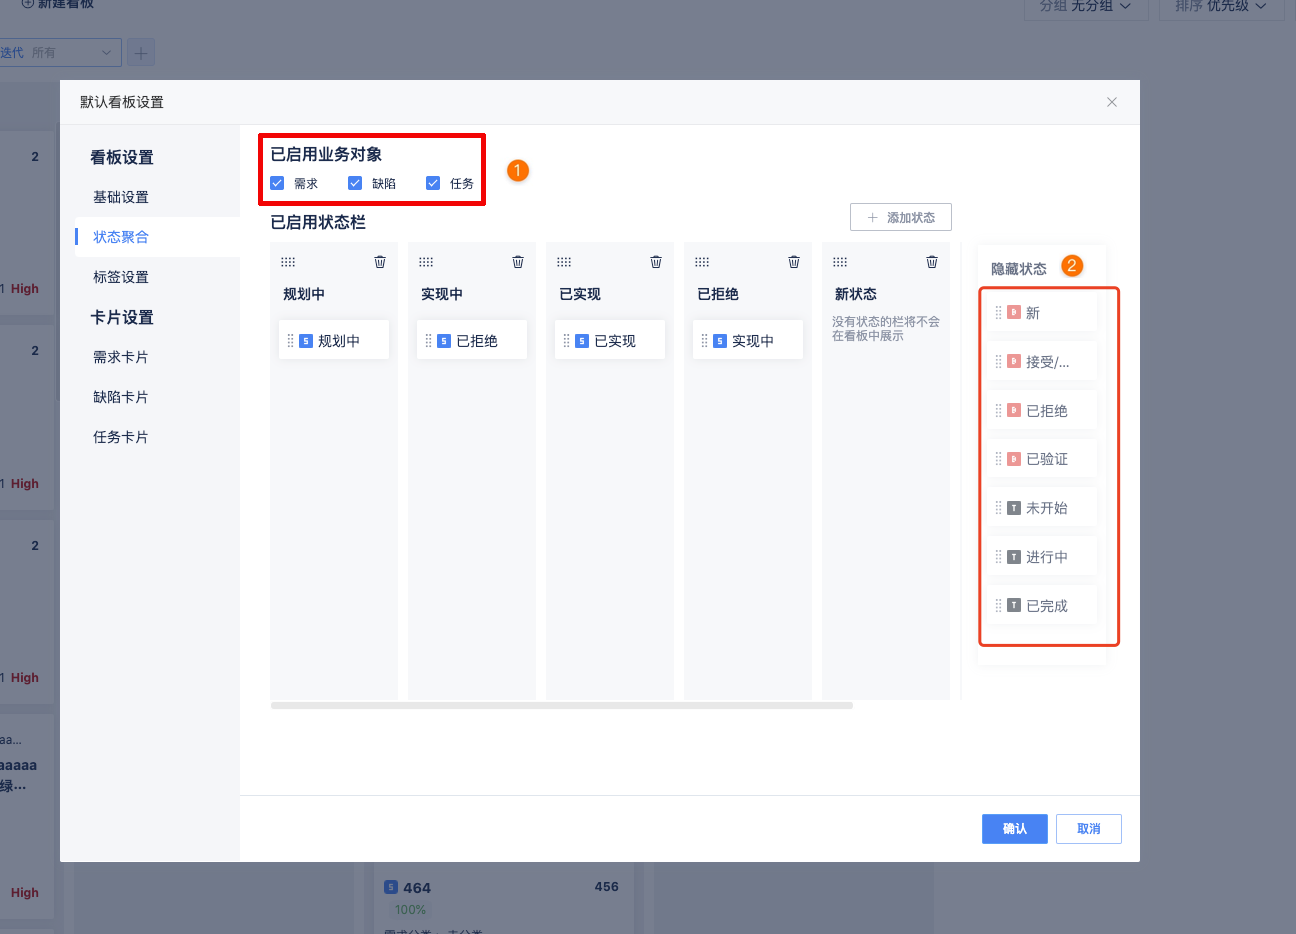Open the 迭代 所有 dropdown
1296x934 pixels.
tap(60, 52)
